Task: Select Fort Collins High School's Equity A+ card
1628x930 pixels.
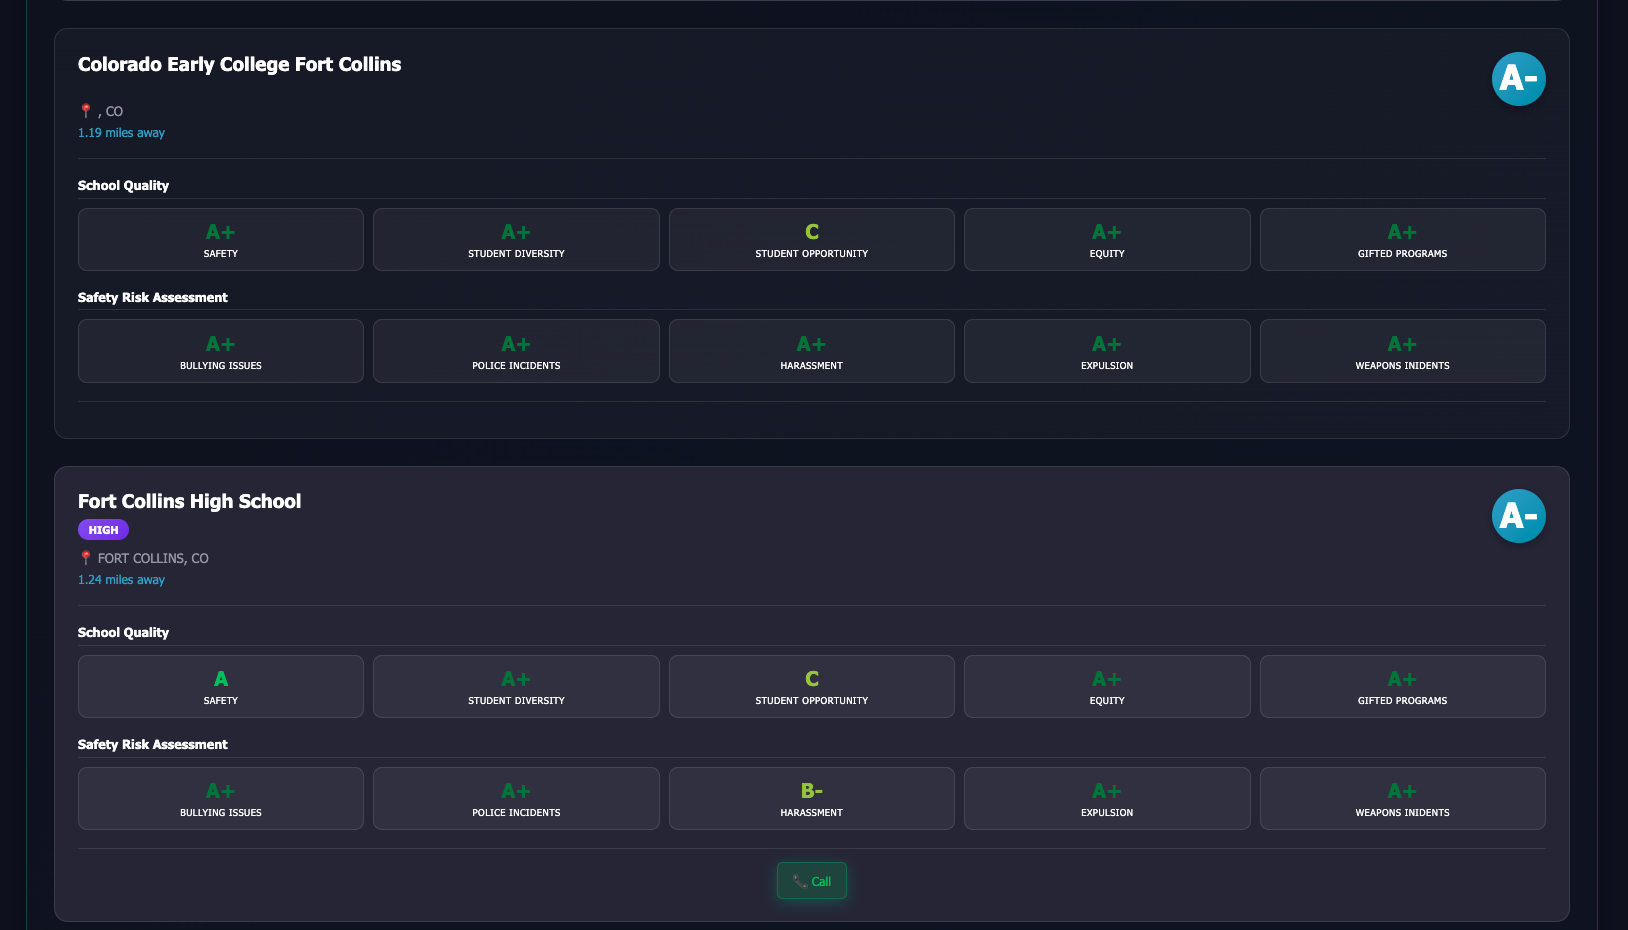Action: pyautogui.click(x=1106, y=687)
